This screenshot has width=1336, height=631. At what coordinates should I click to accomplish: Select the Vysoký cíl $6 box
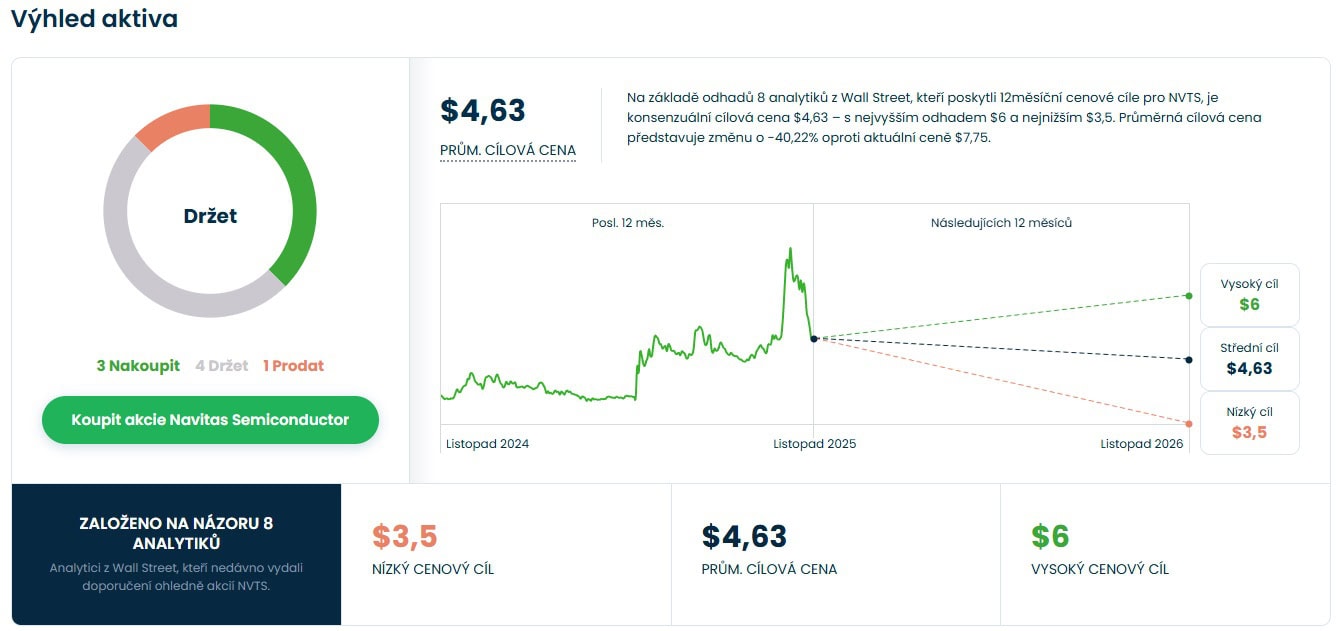coord(1249,295)
